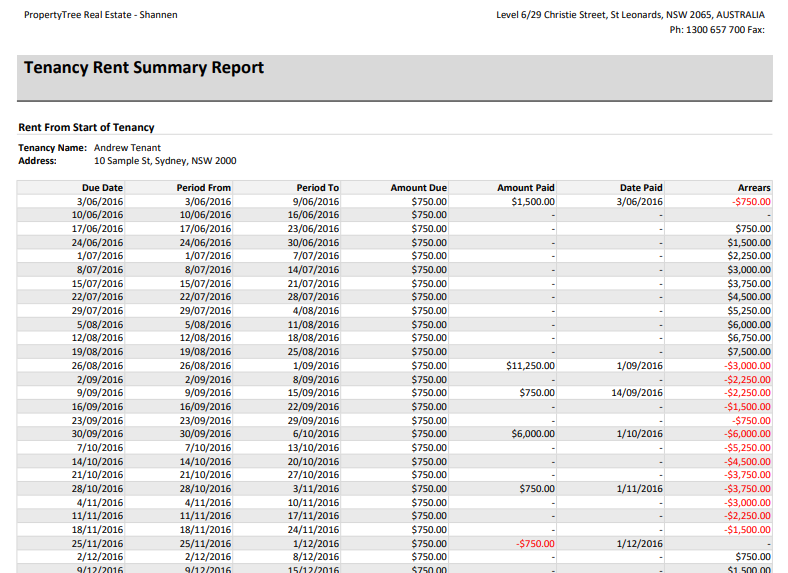Click the arrears value -$6,000.00
This screenshot has width=788, height=573.
(x=747, y=434)
